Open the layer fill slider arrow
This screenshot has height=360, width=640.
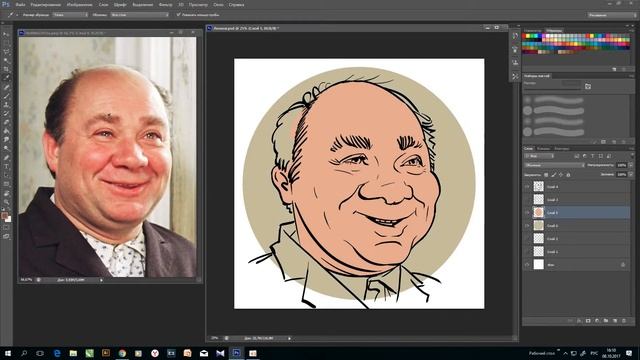[x=631, y=174]
